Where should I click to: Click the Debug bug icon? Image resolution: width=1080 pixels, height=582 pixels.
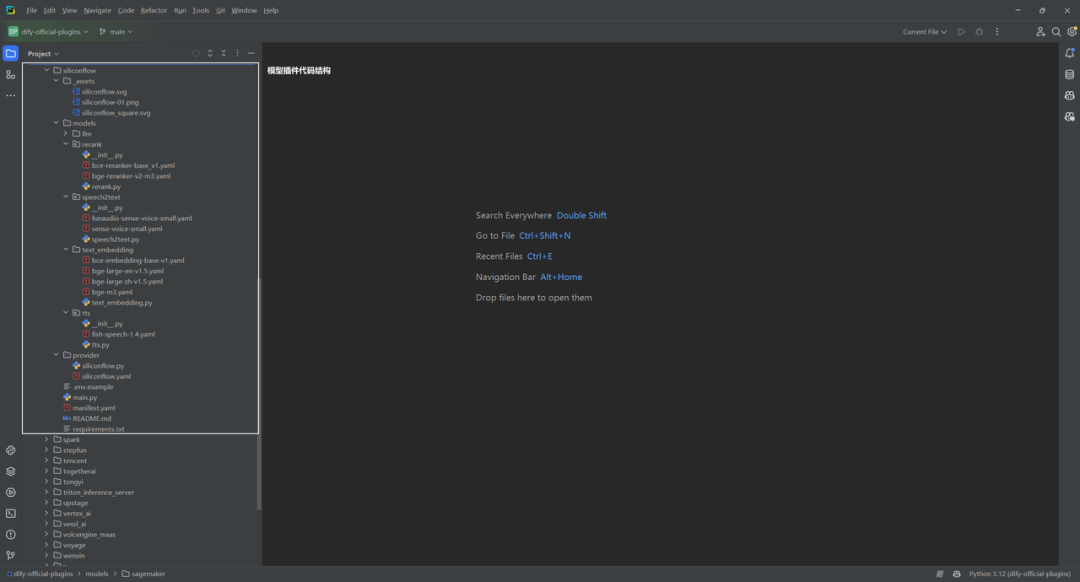(979, 32)
